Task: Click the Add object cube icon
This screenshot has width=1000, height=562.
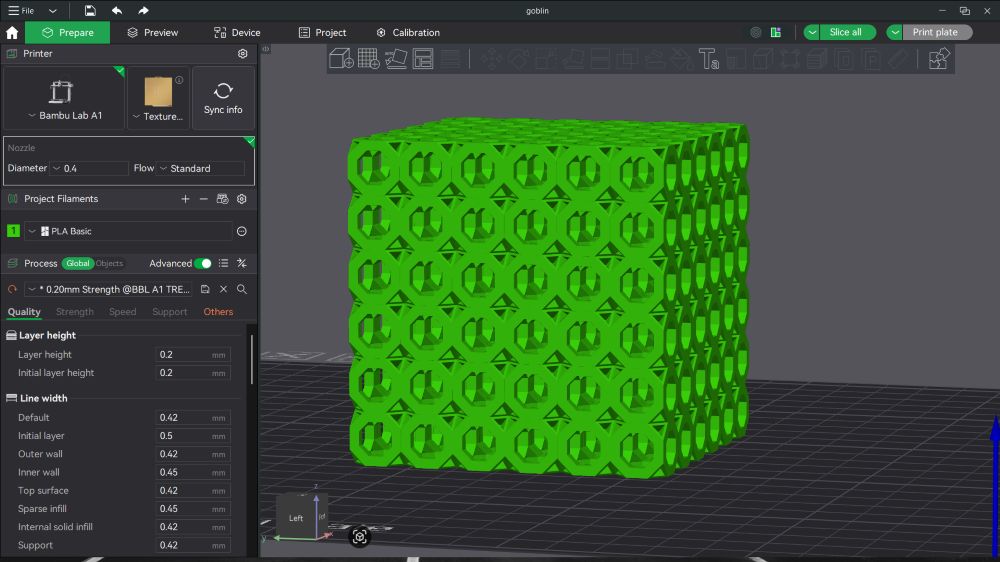Action: (341, 59)
